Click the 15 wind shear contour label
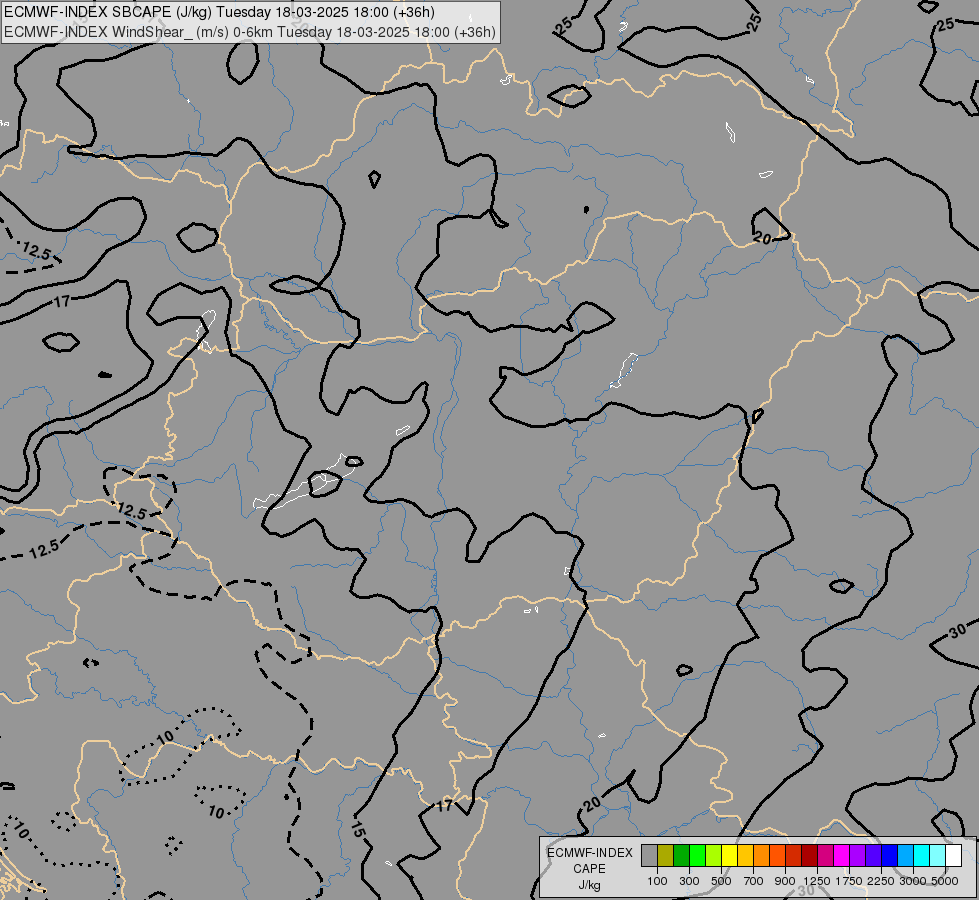This screenshot has width=979, height=900. pos(357,829)
